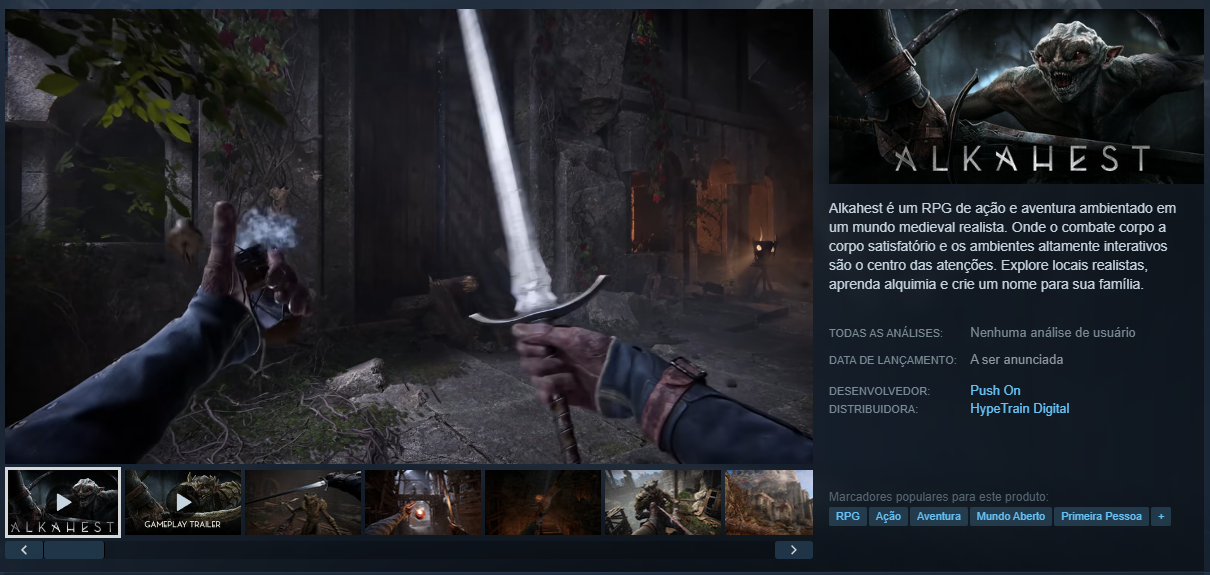Image resolution: width=1210 pixels, height=575 pixels.
Task: Select the Mundo Aberto tag
Action: point(1011,516)
